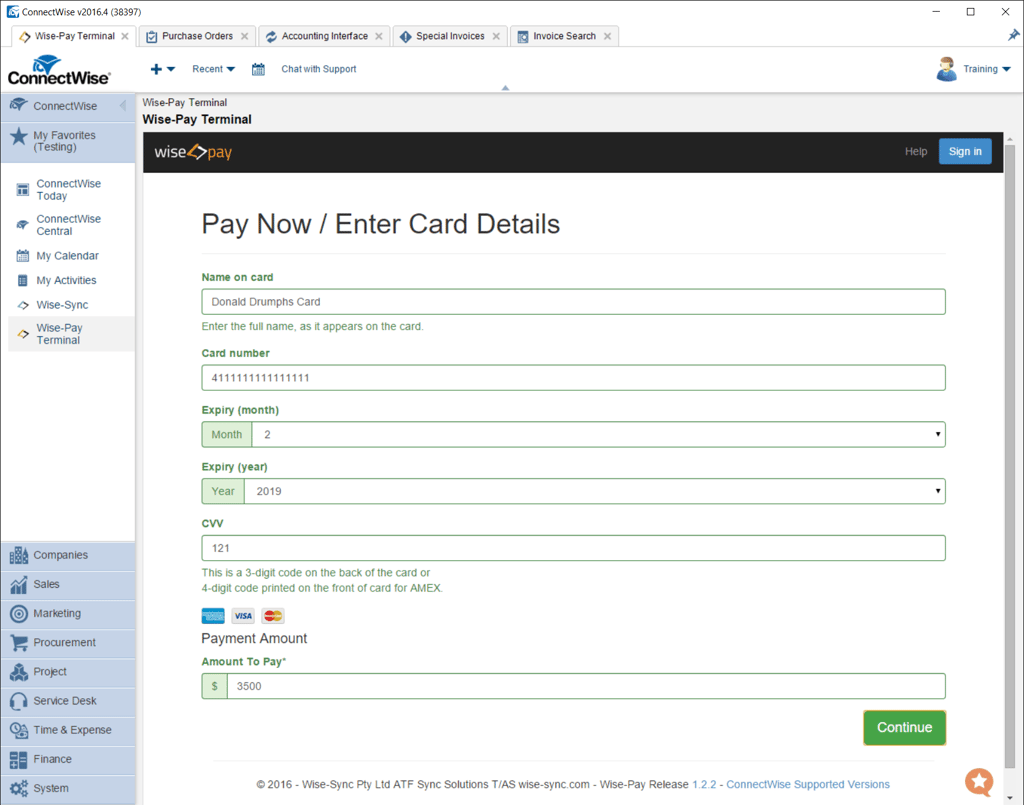Pin the tab bar with pin icon
1024x805 pixels.
point(1013,35)
